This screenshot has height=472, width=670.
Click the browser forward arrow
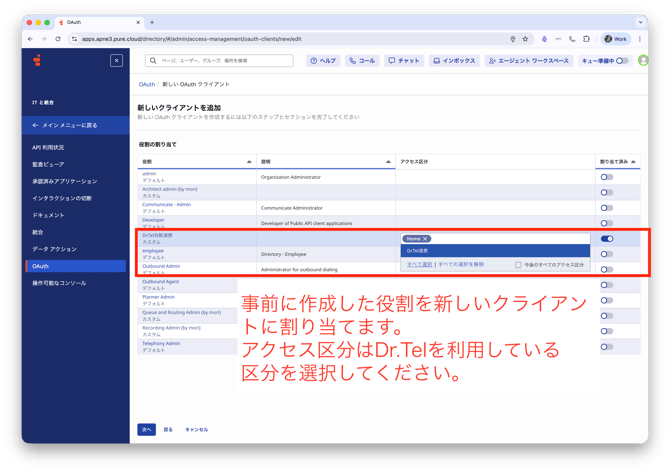[x=44, y=39]
